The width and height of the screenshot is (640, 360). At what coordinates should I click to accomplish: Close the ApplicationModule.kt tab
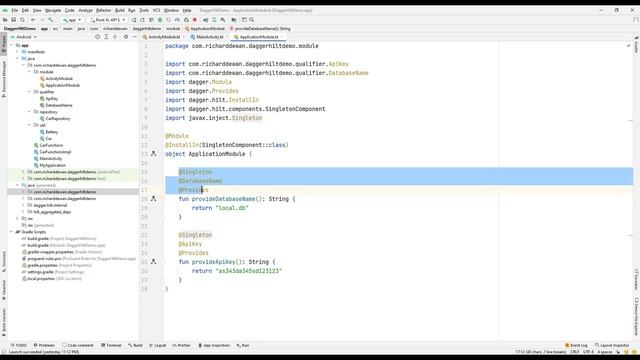coord(282,37)
